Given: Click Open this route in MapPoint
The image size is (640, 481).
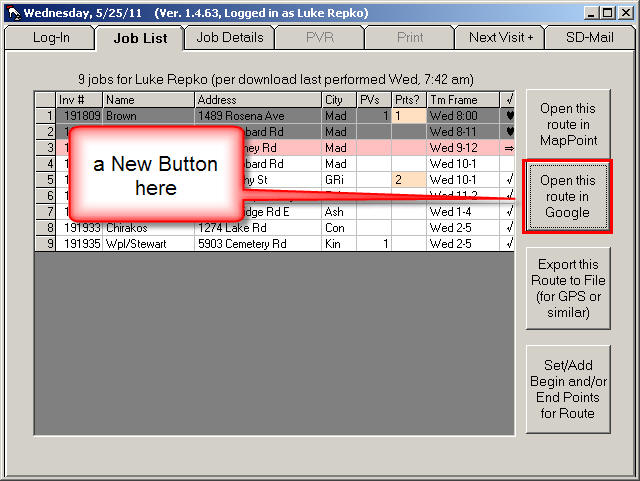Looking at the screenshot, I should [x=568, y=124].
